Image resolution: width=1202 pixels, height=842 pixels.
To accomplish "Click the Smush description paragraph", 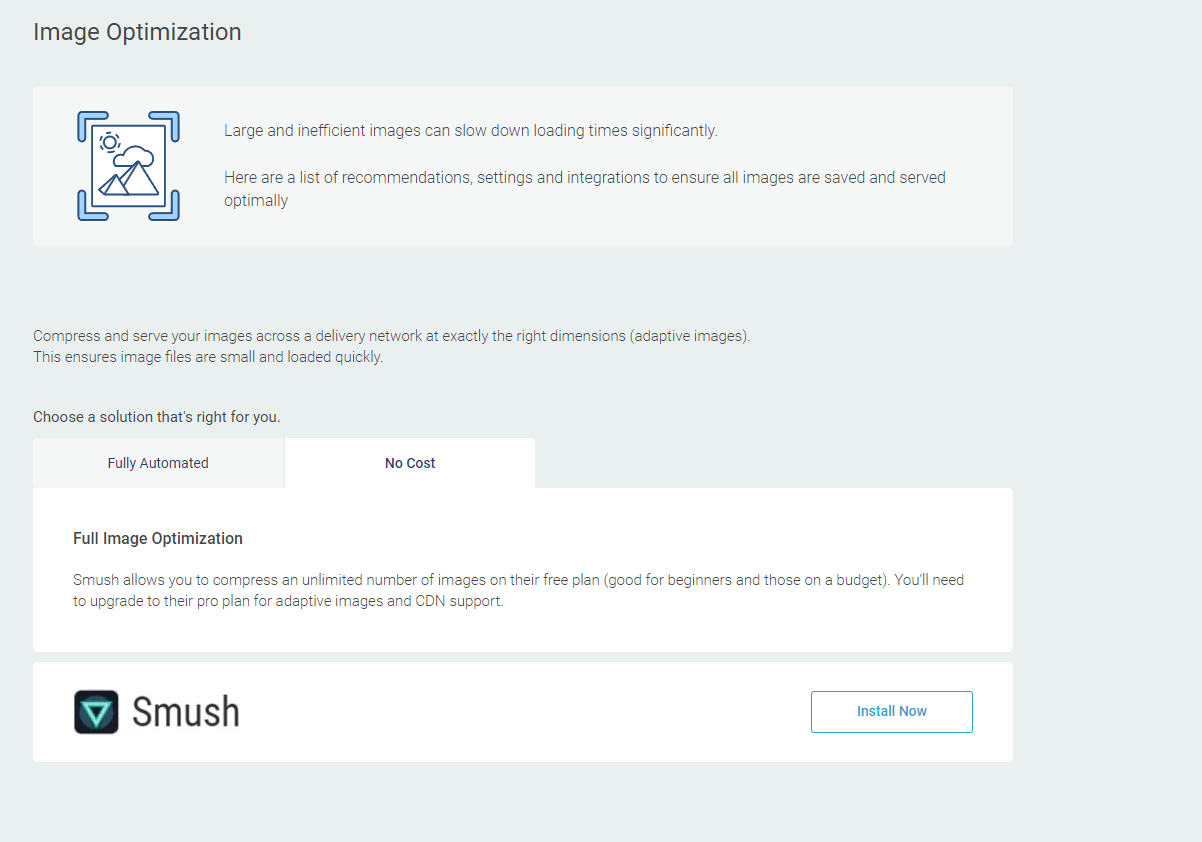I will [519, 590].
